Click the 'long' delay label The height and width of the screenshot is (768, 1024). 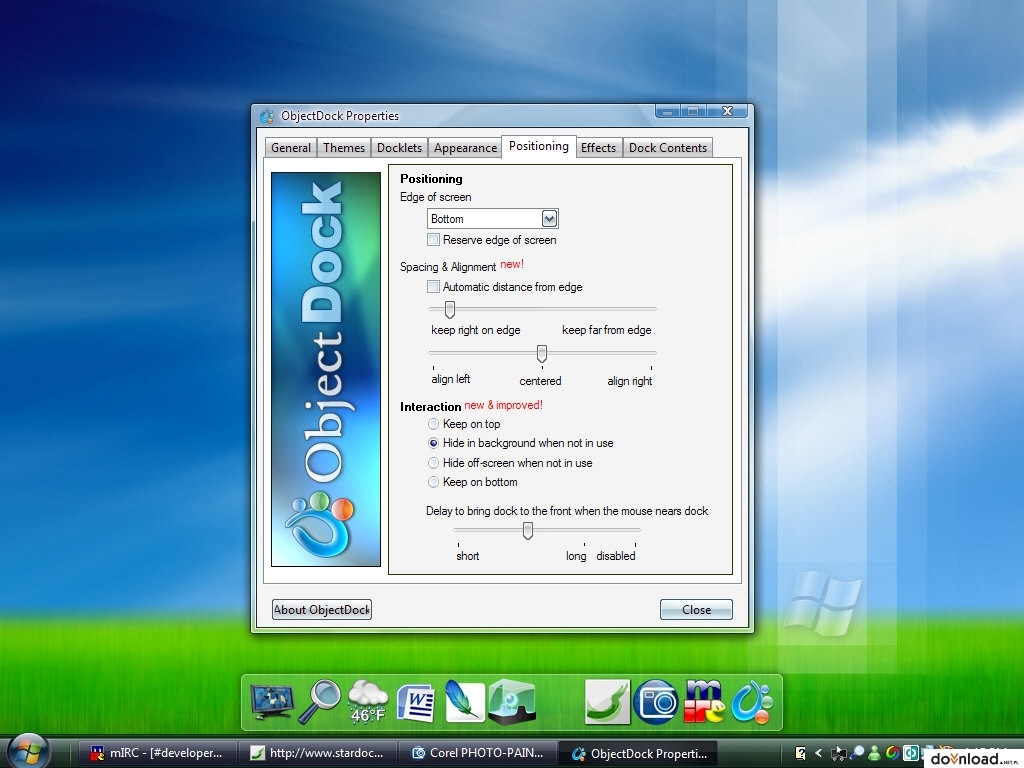[576, 556]
